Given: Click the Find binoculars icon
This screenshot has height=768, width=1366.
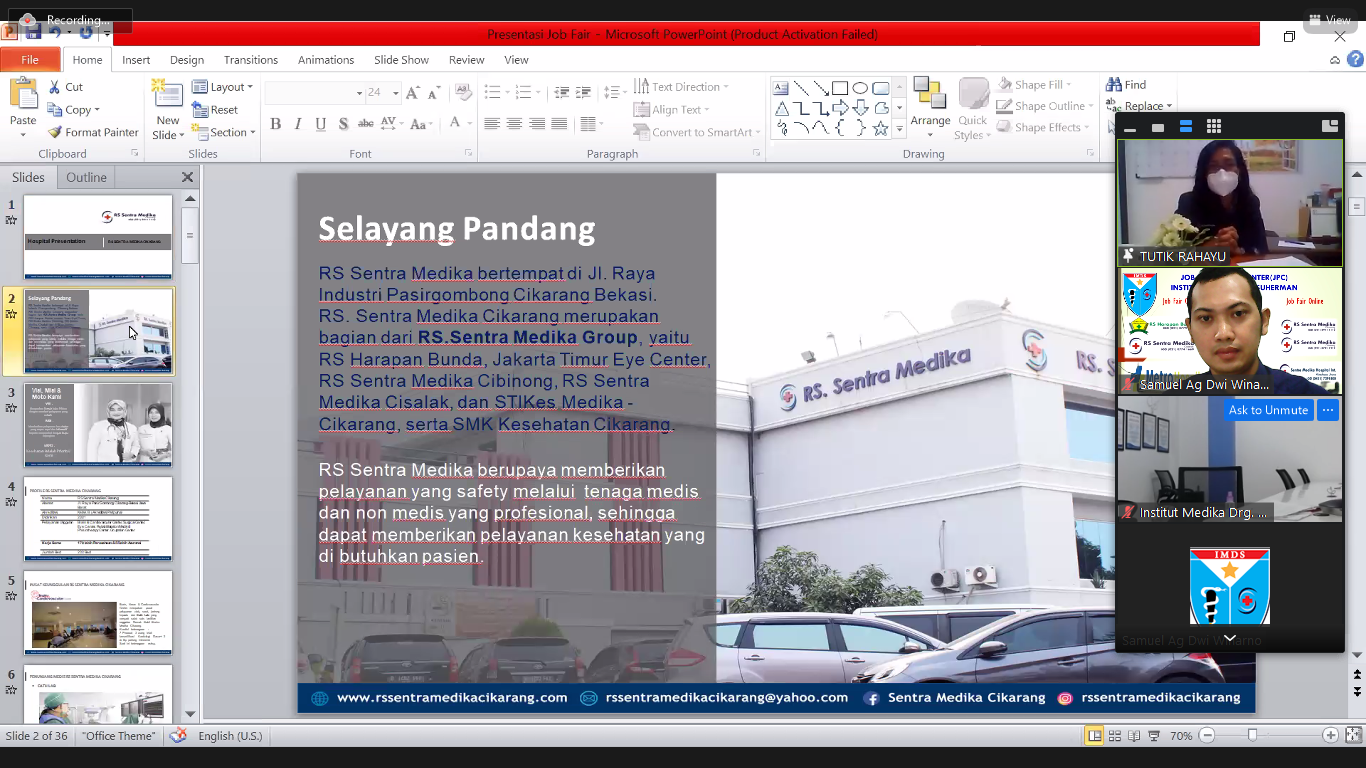Looking at the screenshot, I should 1113,85.
